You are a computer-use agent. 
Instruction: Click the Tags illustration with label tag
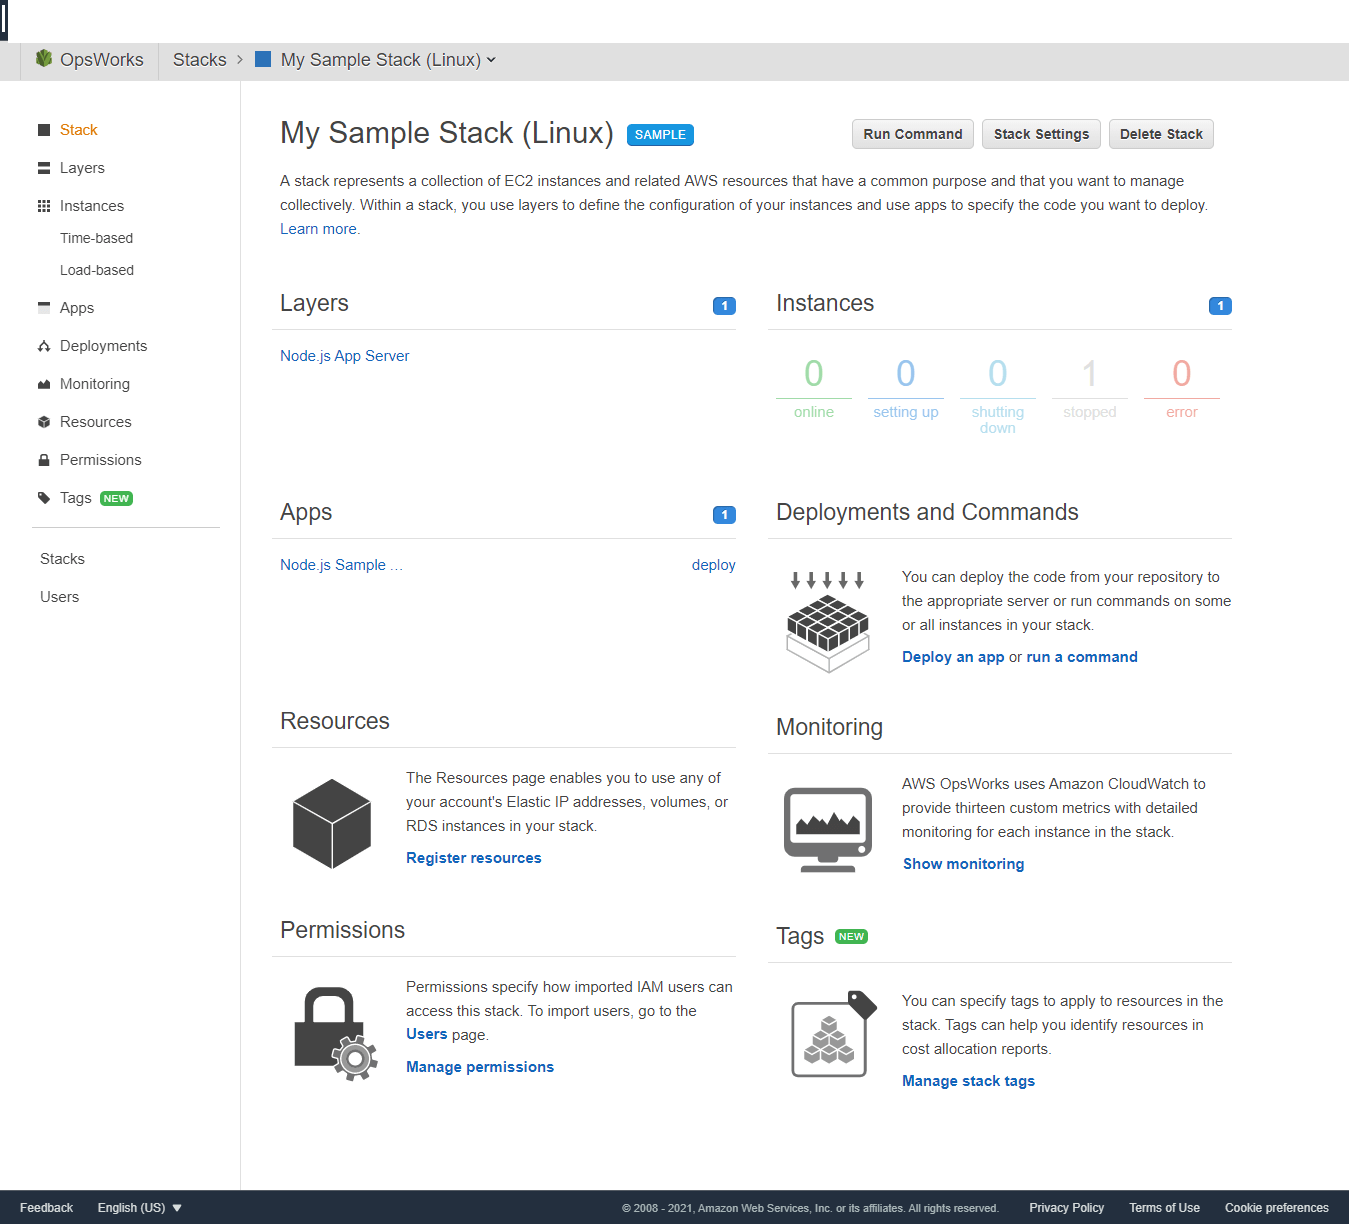(x=834, y=1034)
